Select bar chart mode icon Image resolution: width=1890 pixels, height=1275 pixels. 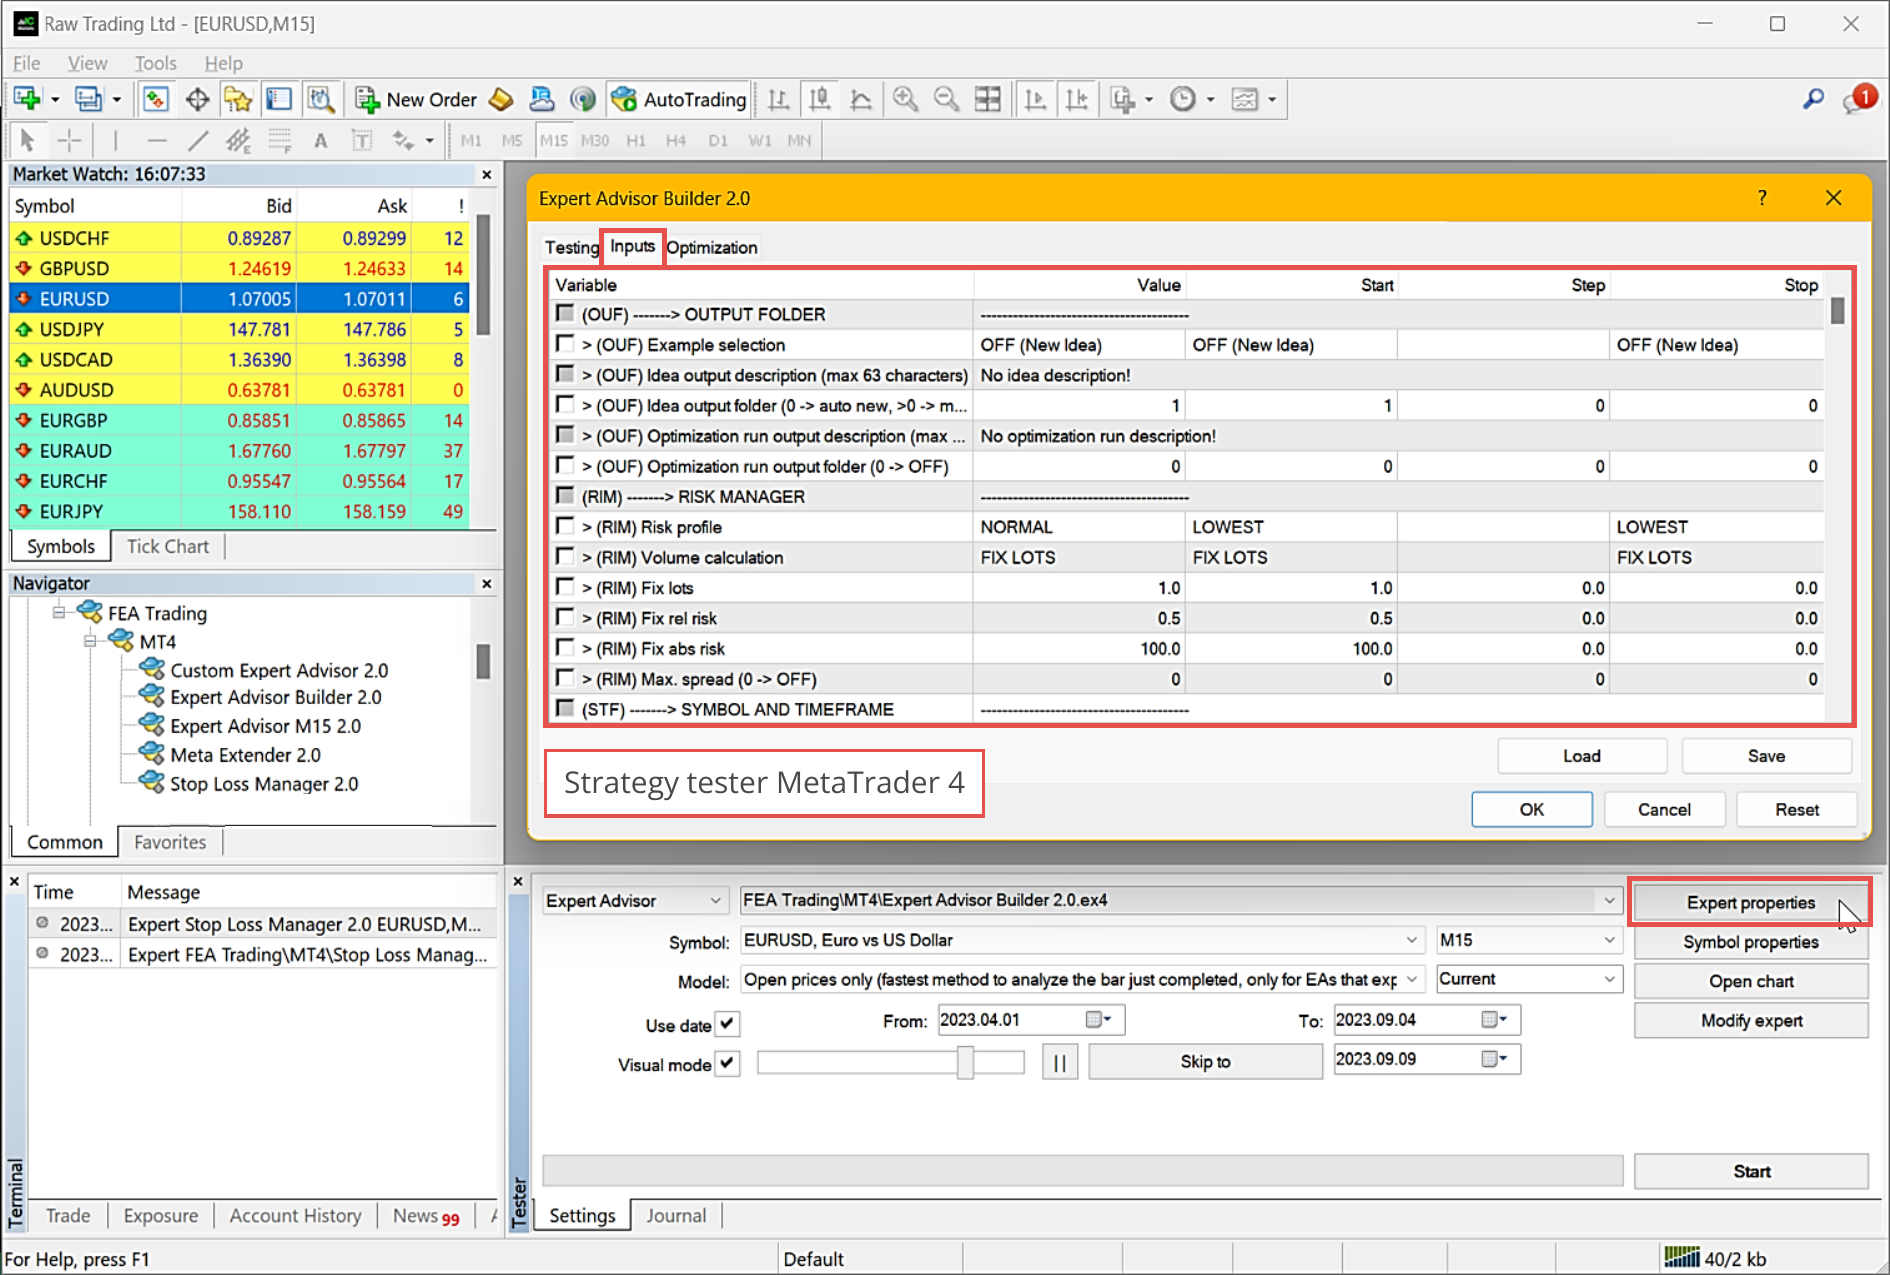[778, 99]
